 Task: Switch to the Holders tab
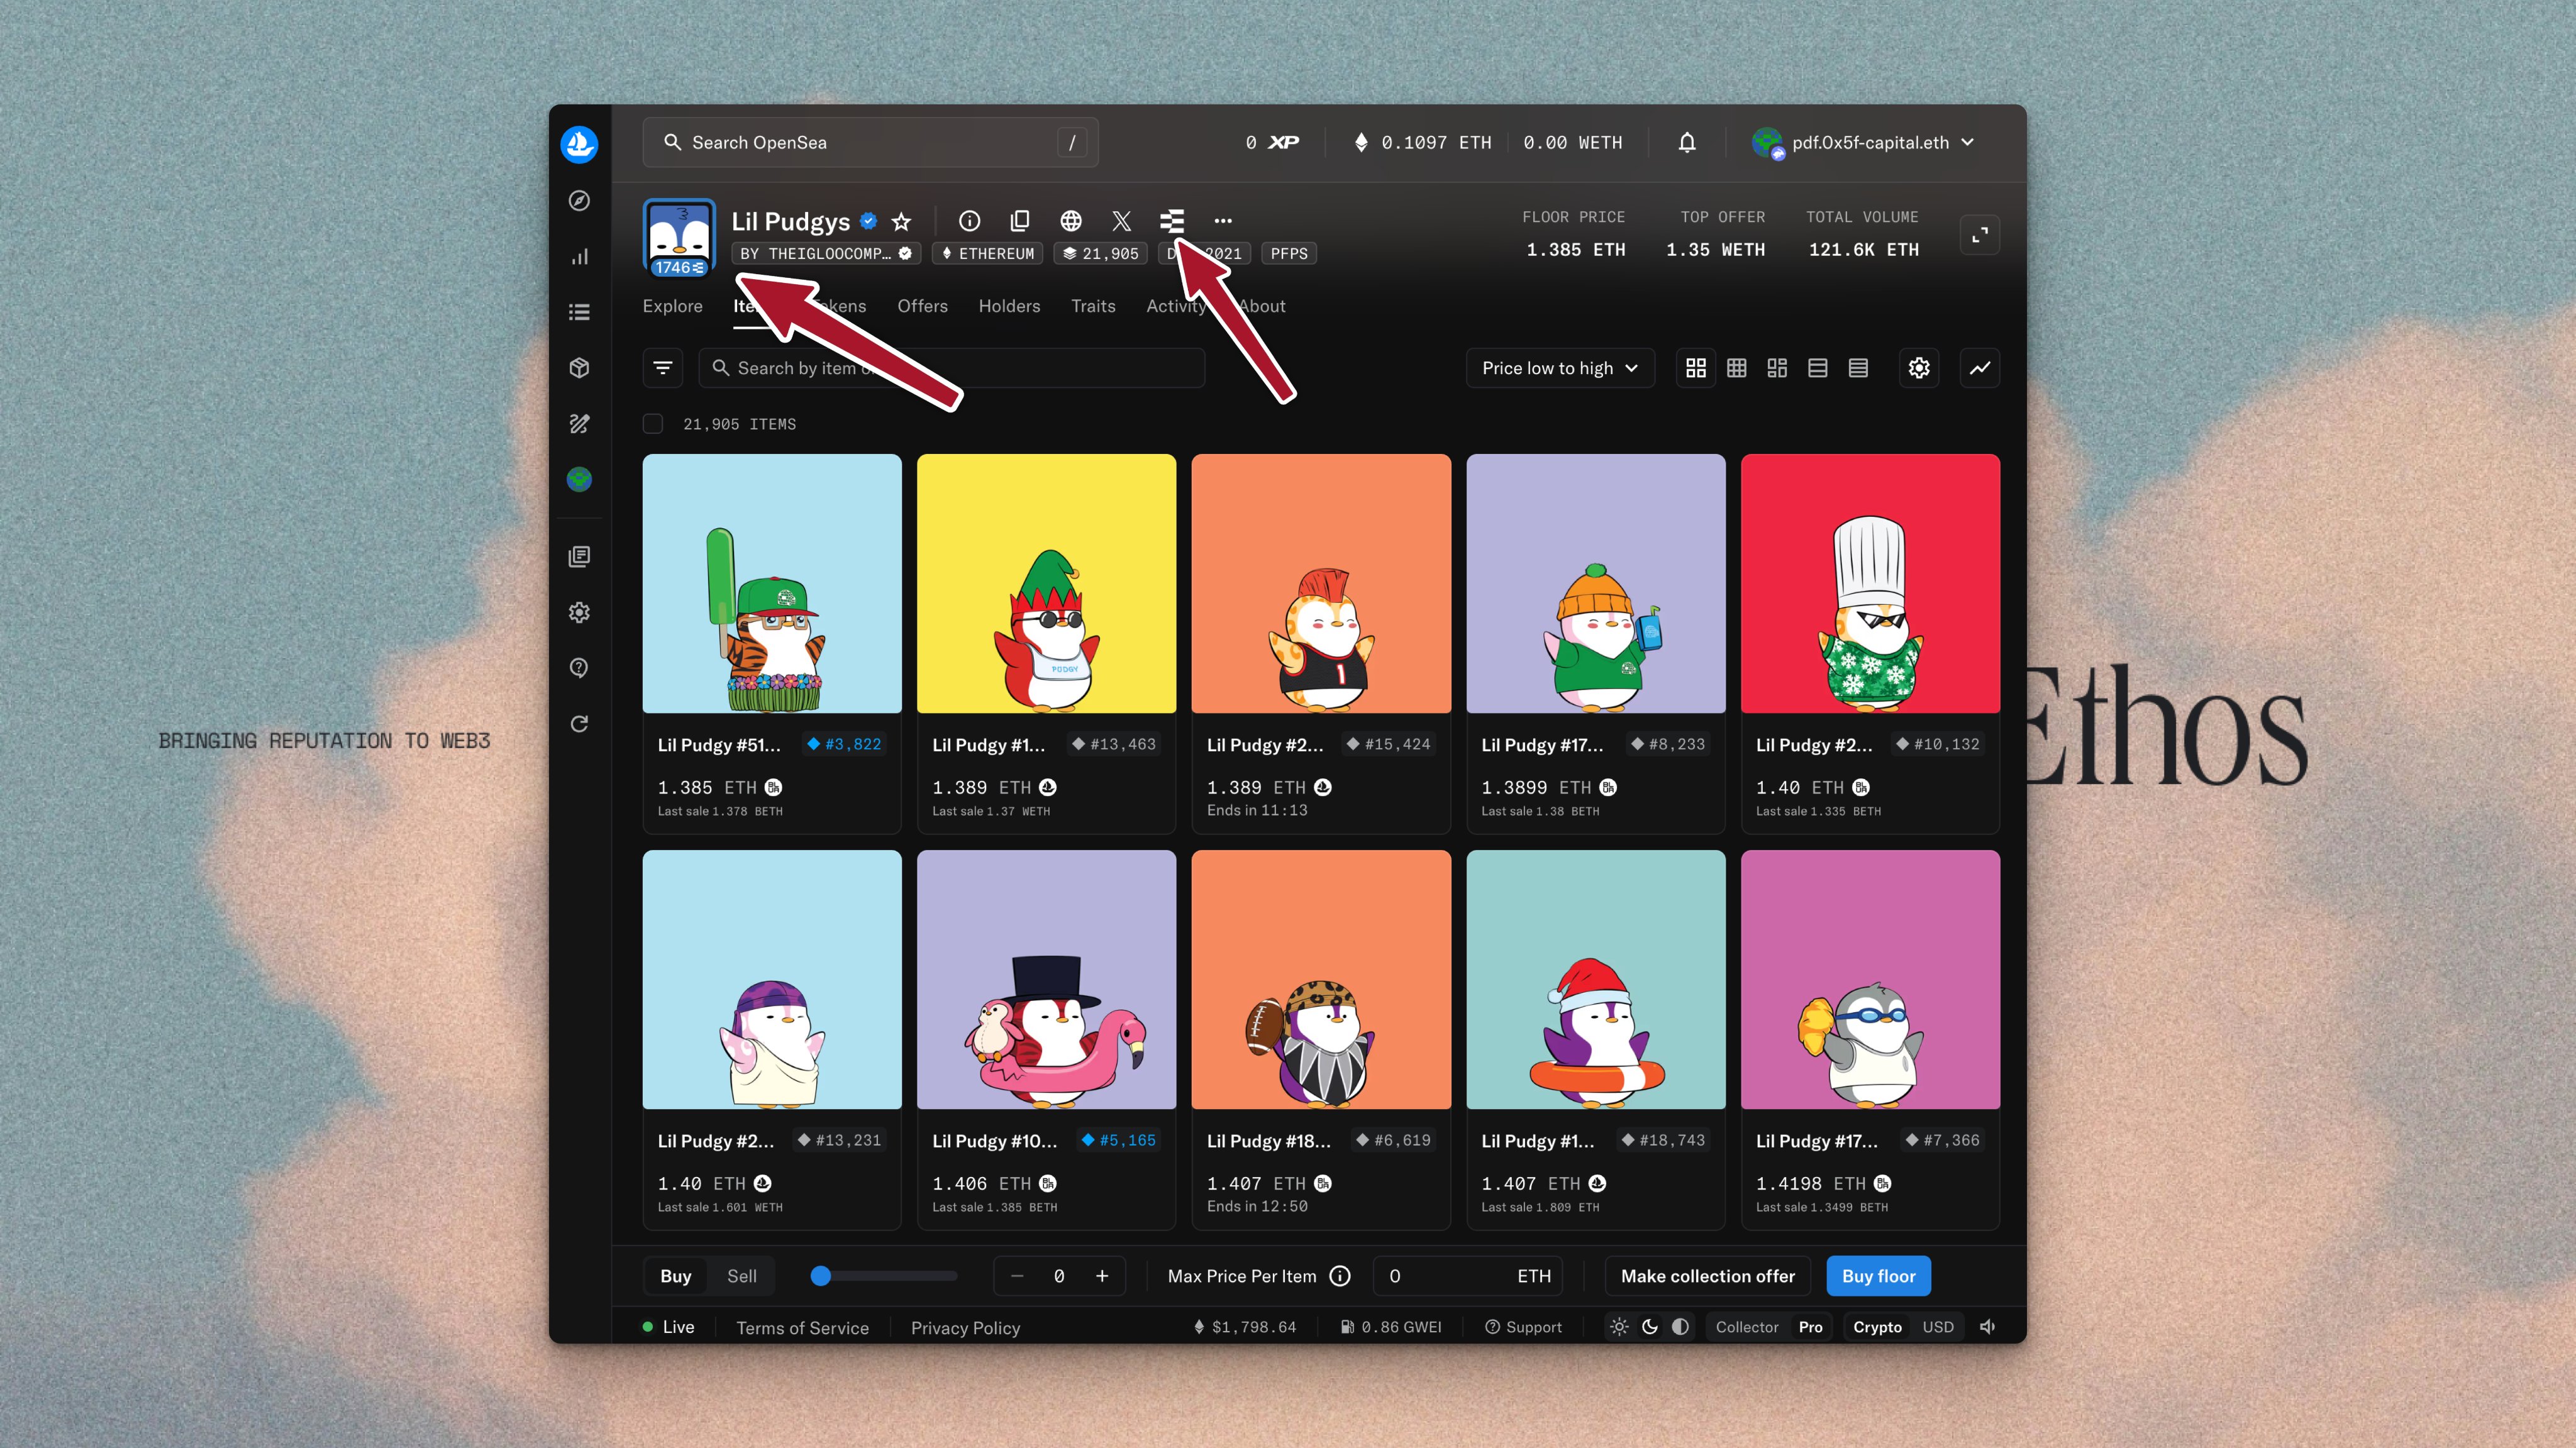pos(1009,306)
